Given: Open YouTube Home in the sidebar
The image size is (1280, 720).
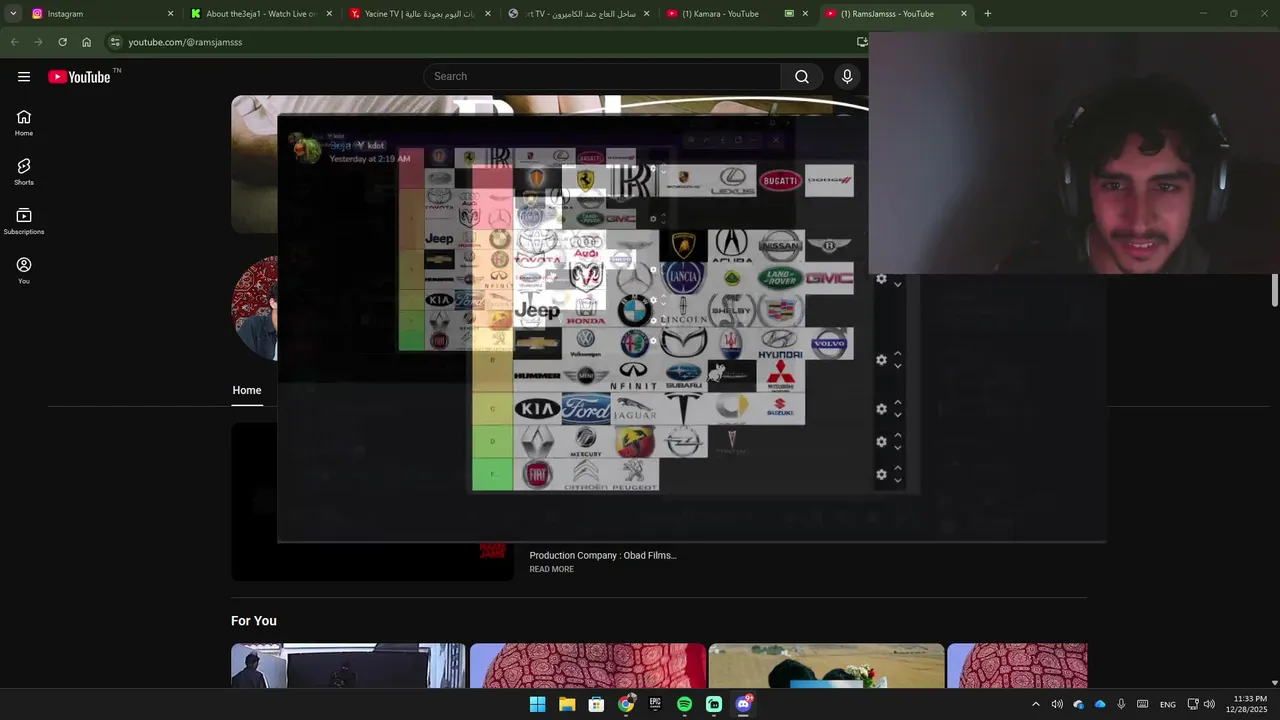Looking at the screenshot, I should 24,123.
